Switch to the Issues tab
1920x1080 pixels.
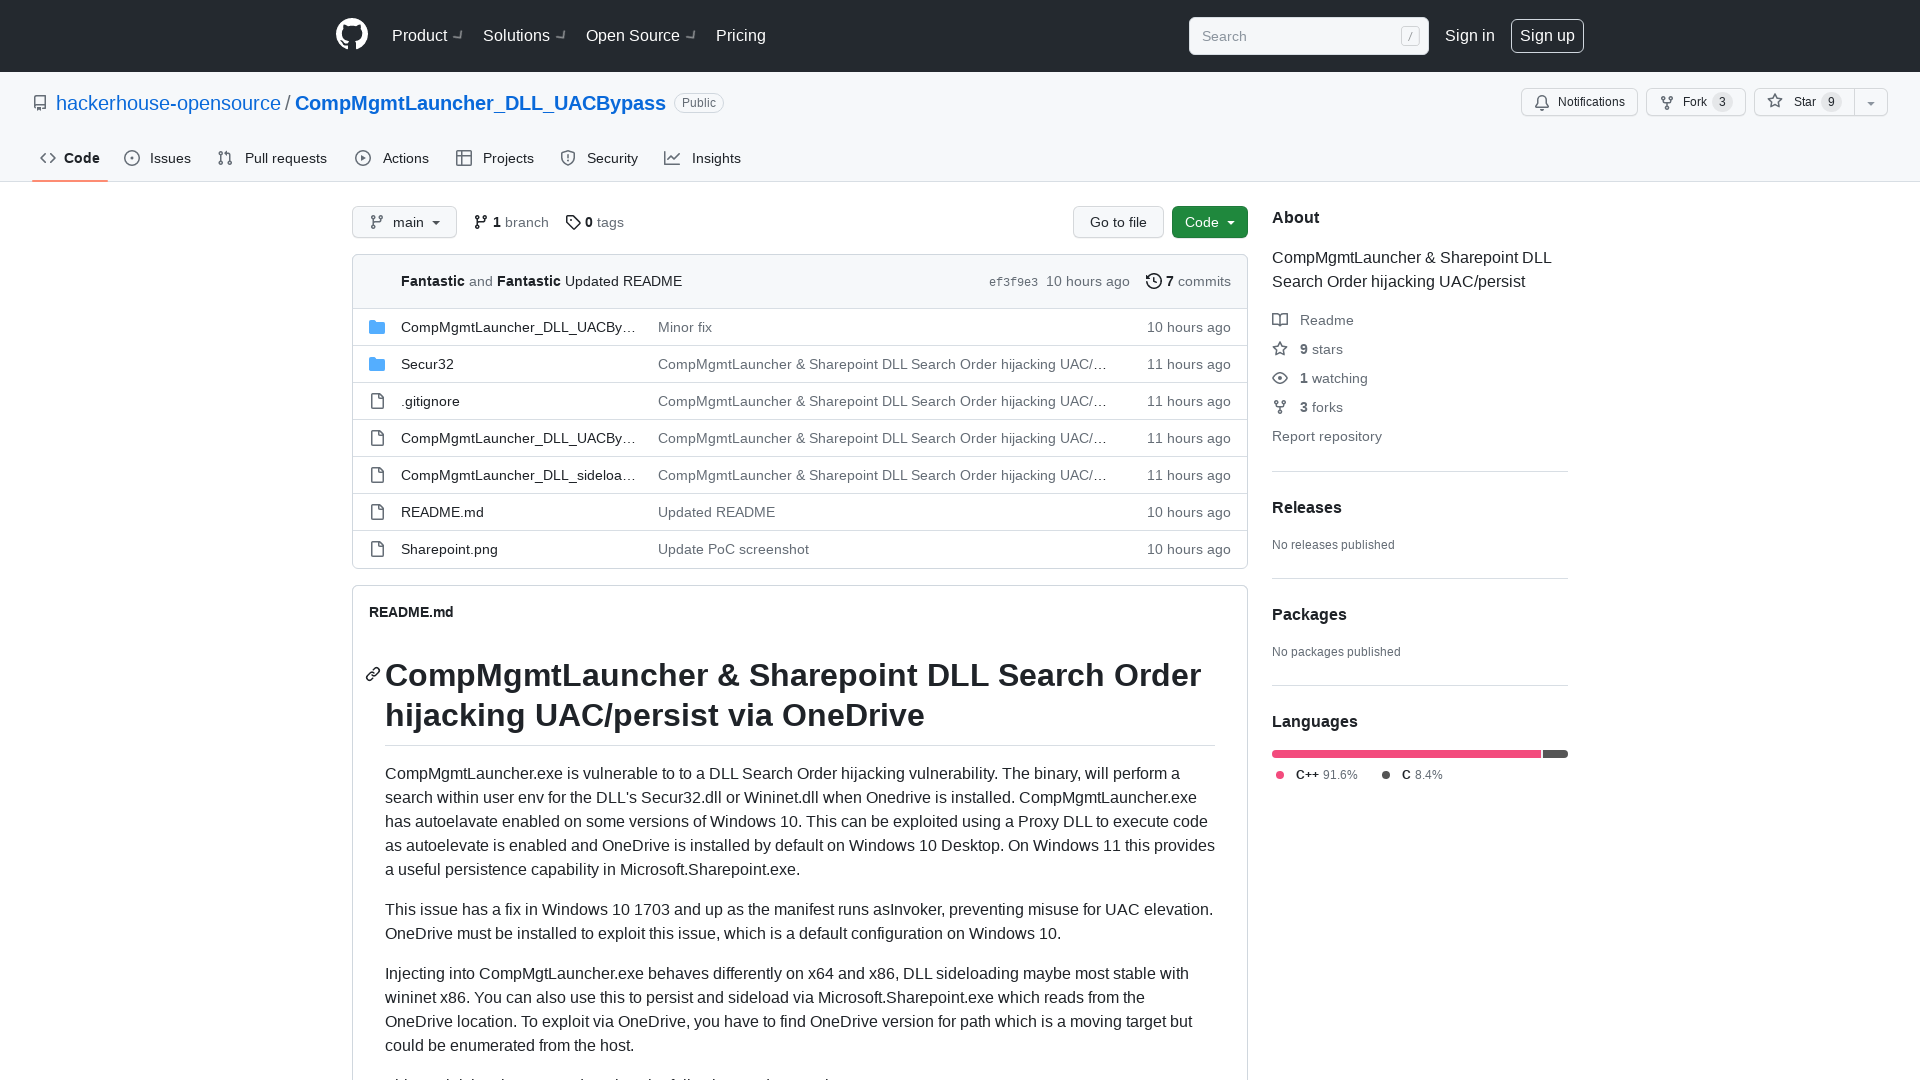[158, 158]
